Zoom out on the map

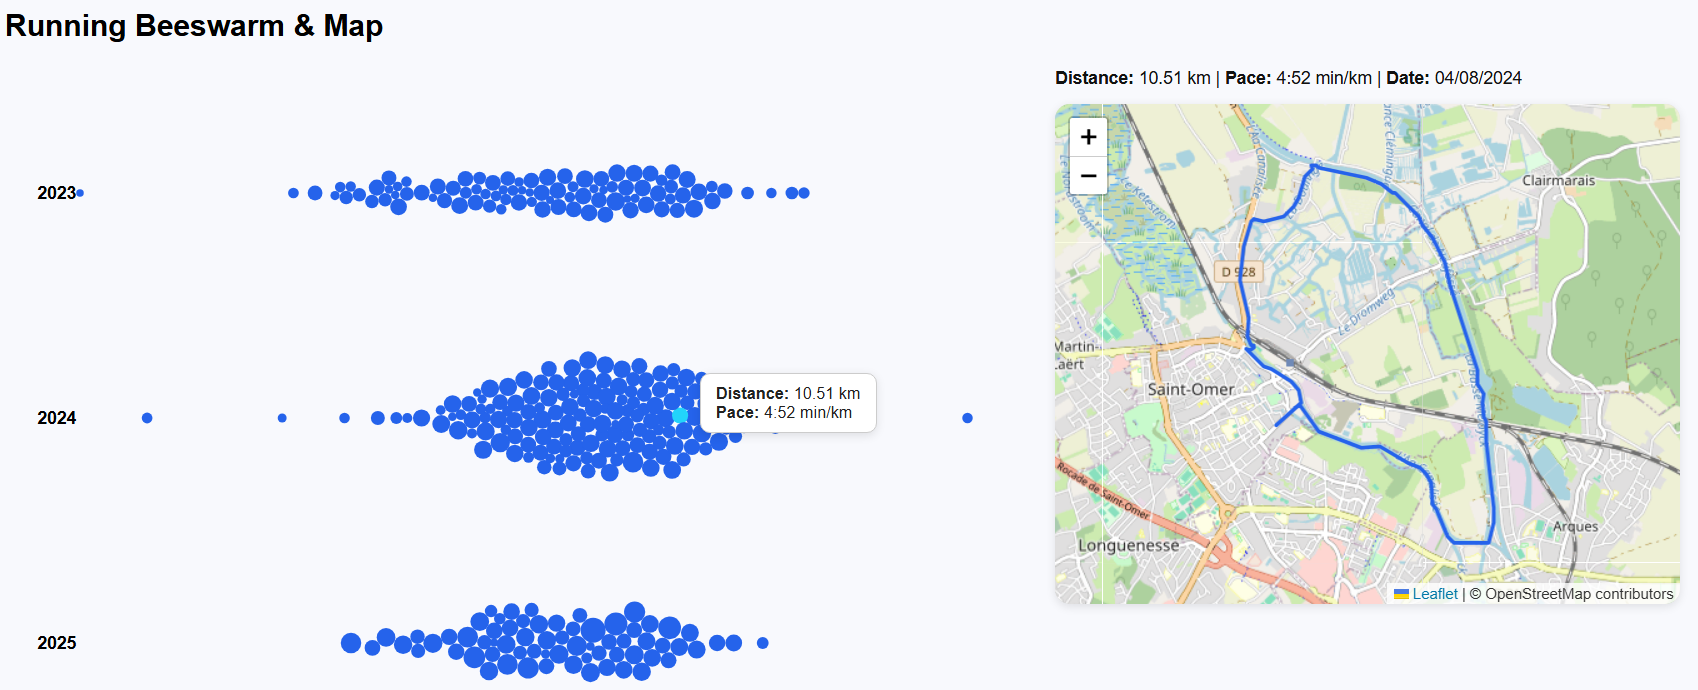click(x=1088, y=176)
